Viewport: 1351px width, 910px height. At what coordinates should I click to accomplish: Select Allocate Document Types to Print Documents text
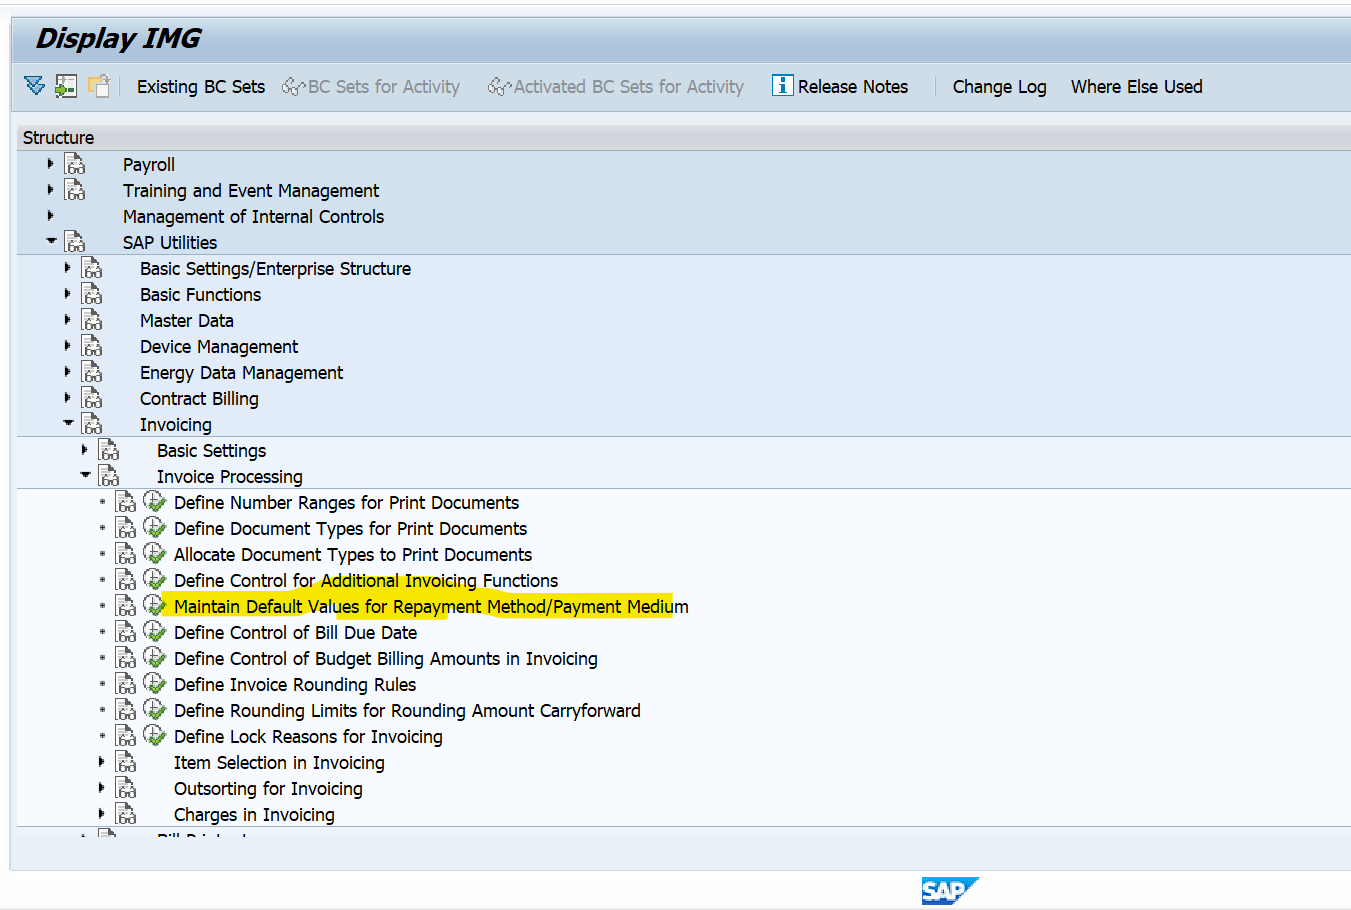(x=353, y=555)
